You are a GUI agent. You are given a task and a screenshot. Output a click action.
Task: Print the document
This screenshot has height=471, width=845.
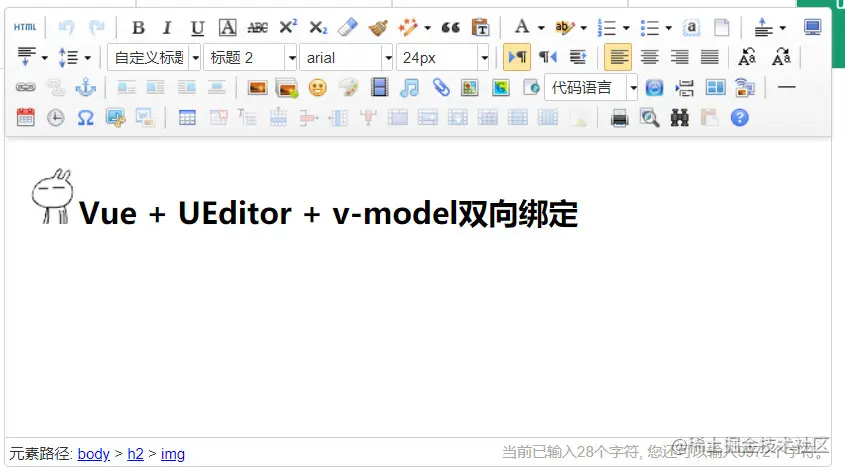619,117
